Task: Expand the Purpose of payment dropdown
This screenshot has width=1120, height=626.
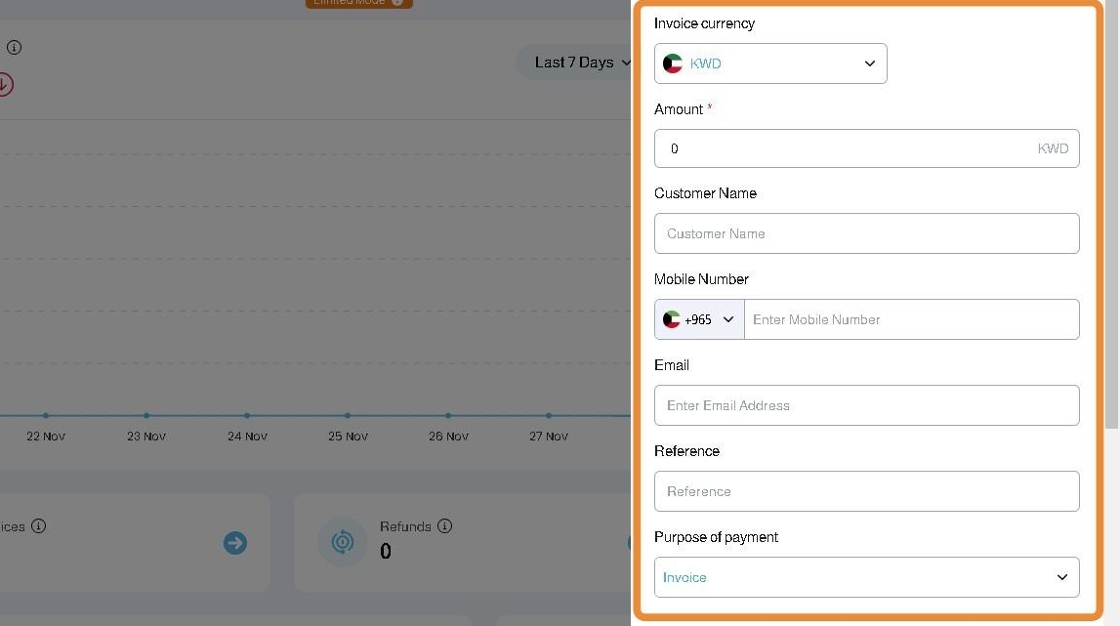Action: point(866,577)
